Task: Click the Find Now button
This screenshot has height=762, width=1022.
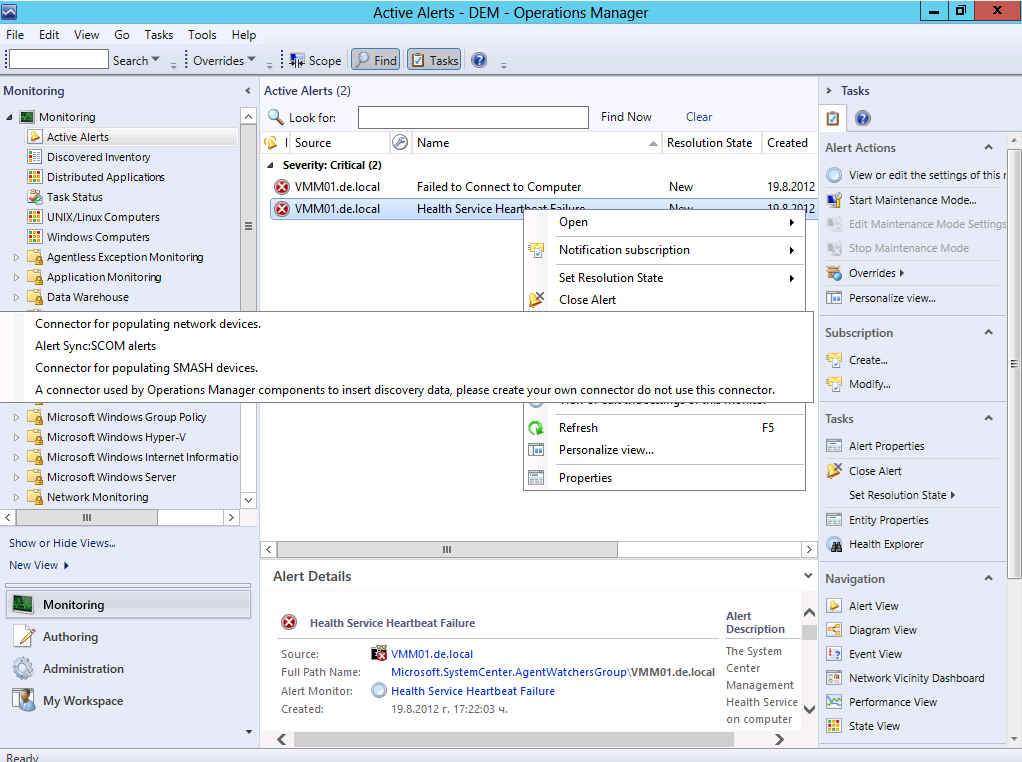Action: coord(626,117)
